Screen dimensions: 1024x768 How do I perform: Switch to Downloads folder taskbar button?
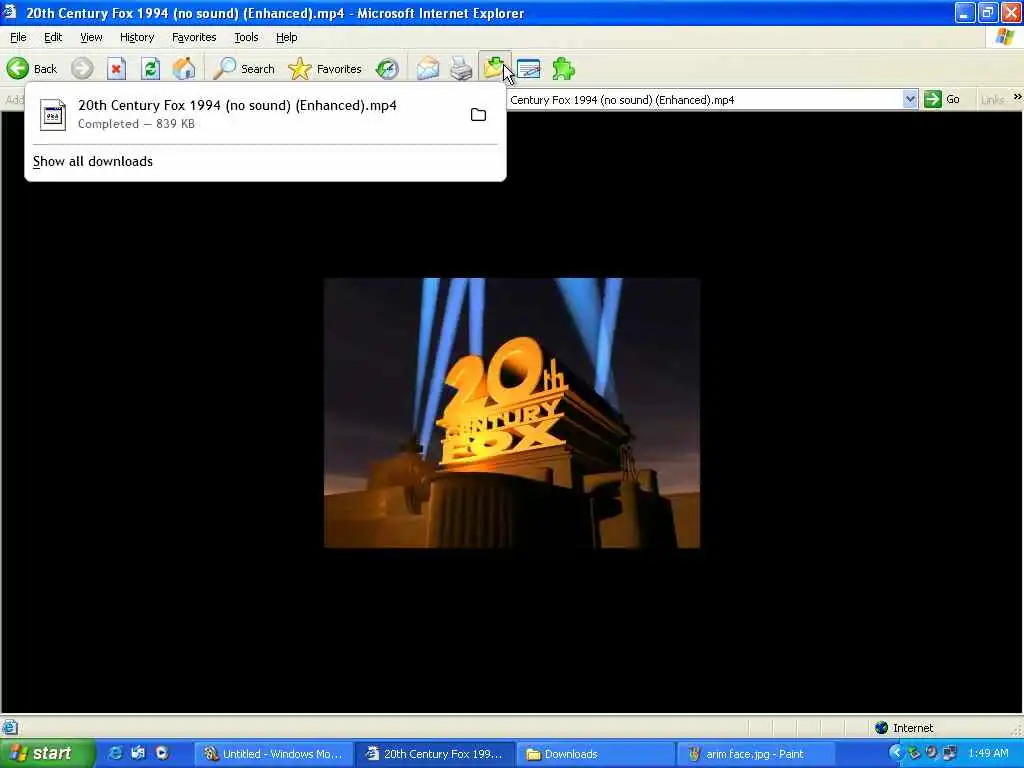[596, 754]
